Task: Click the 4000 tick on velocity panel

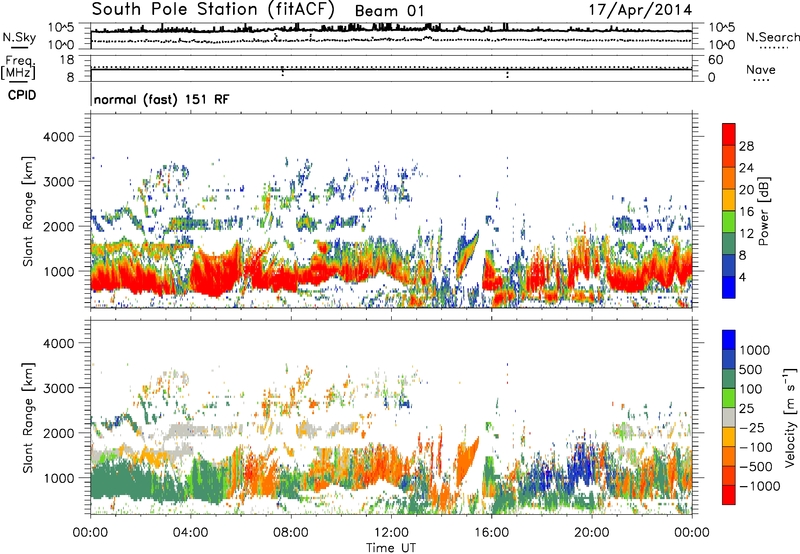Action: [x=58, y=343]
